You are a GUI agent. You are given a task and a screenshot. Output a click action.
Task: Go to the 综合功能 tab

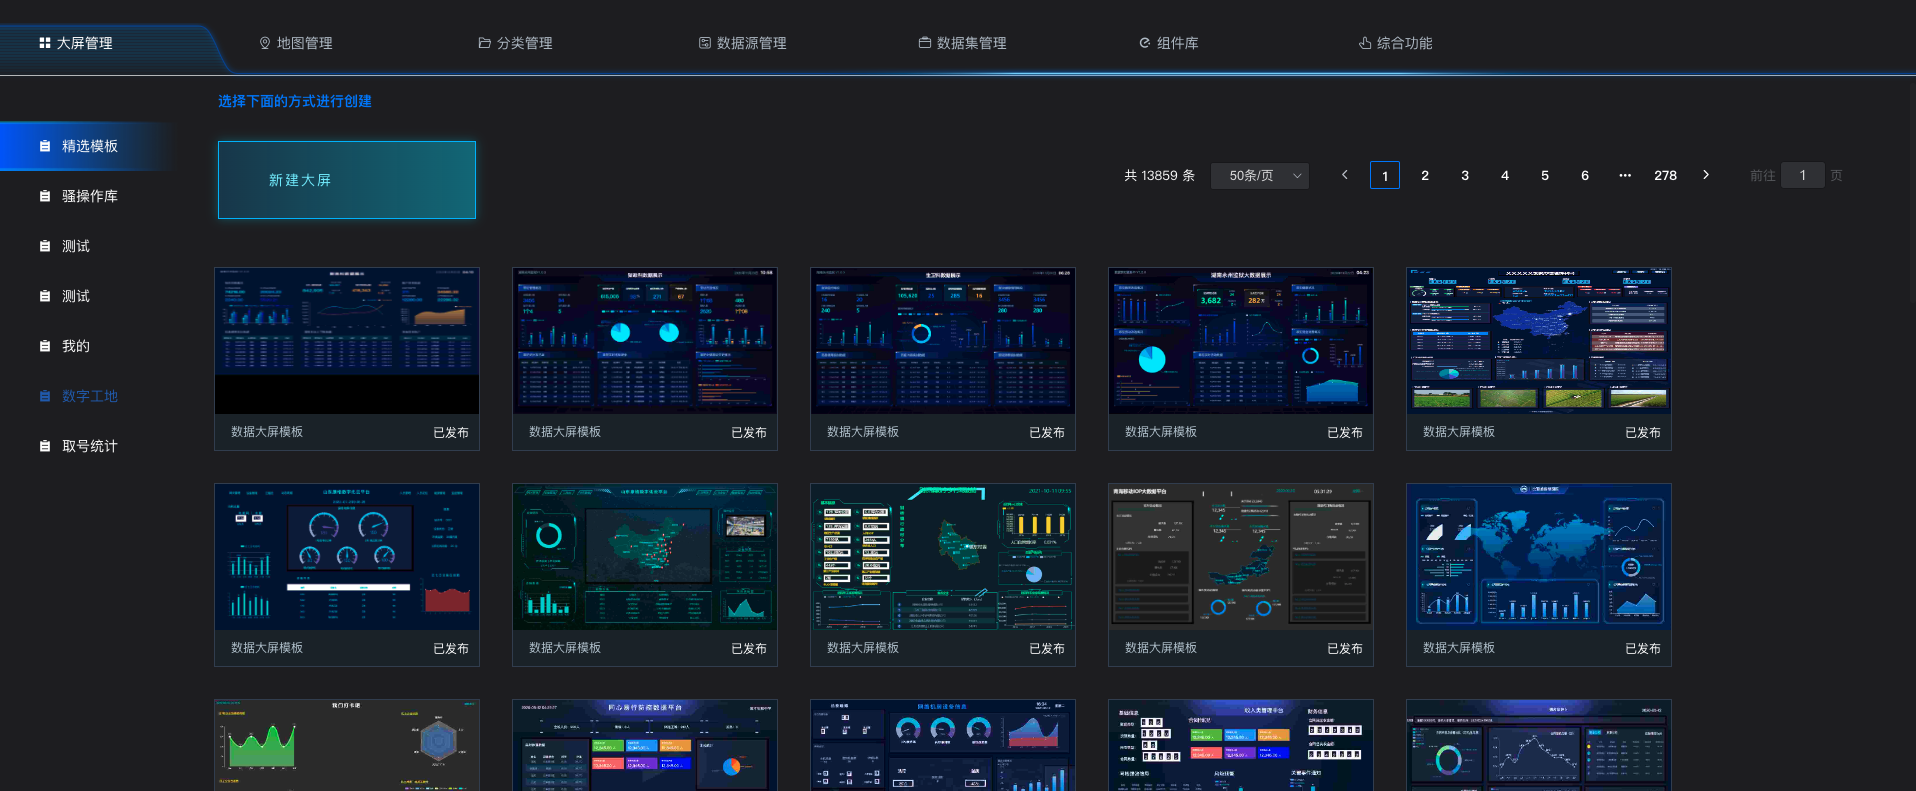pyautogui.click(x=1395, y=43)
